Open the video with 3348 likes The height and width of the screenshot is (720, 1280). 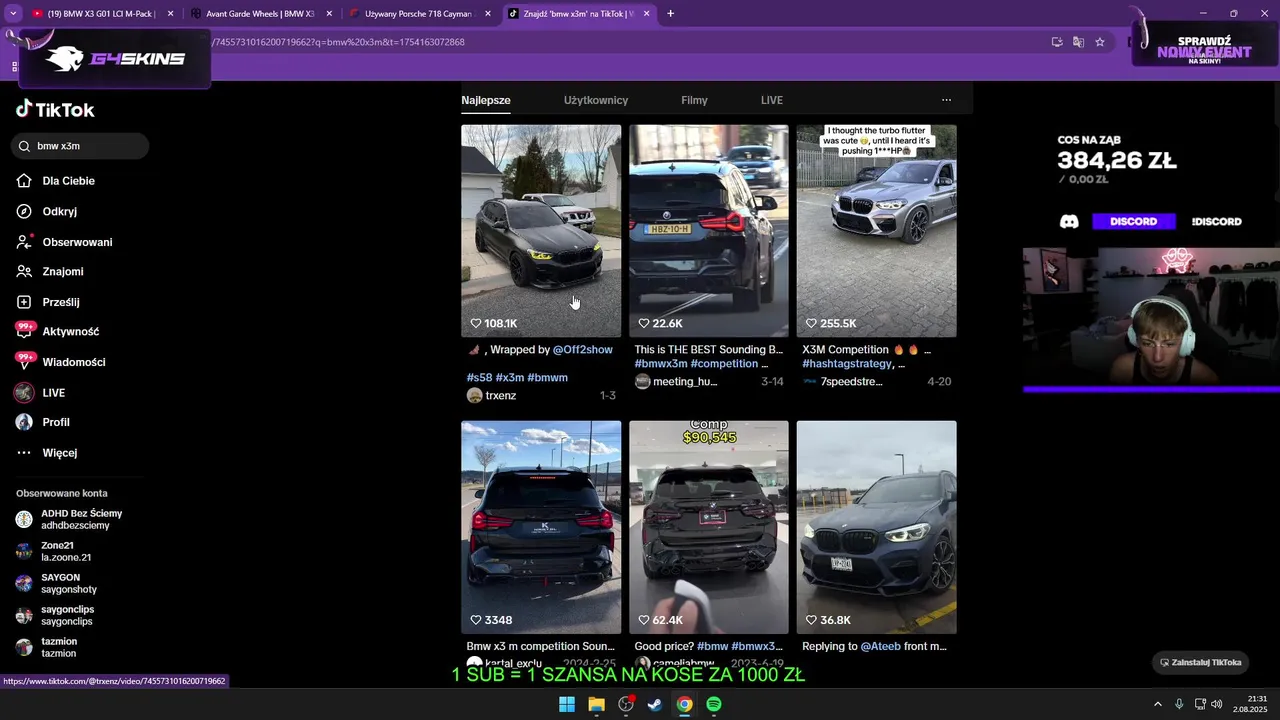[x=541, y=527]
